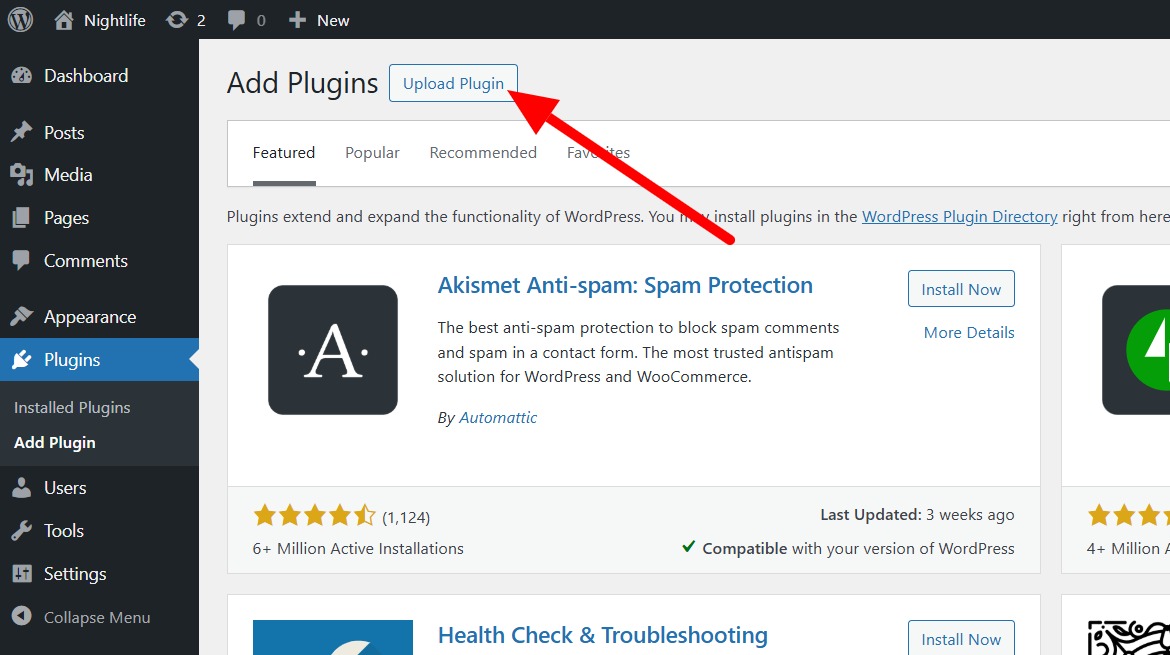1170x655 pixels.
Task: Click the Akismet plugin thumbnail
Action: 333,350
